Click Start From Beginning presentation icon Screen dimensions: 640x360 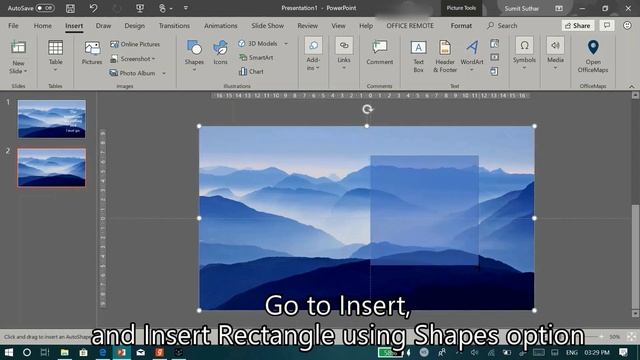coord(140,8)
